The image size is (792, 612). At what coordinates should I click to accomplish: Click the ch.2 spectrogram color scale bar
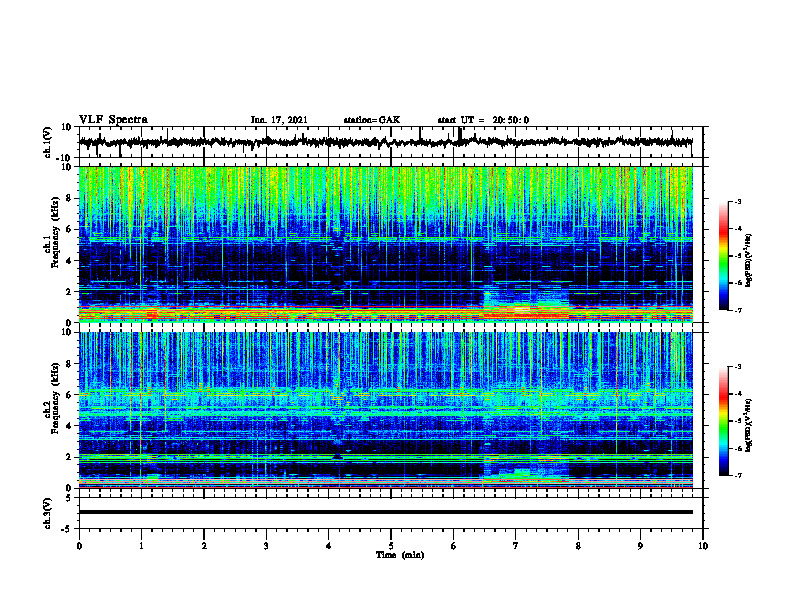pos(724,421)
